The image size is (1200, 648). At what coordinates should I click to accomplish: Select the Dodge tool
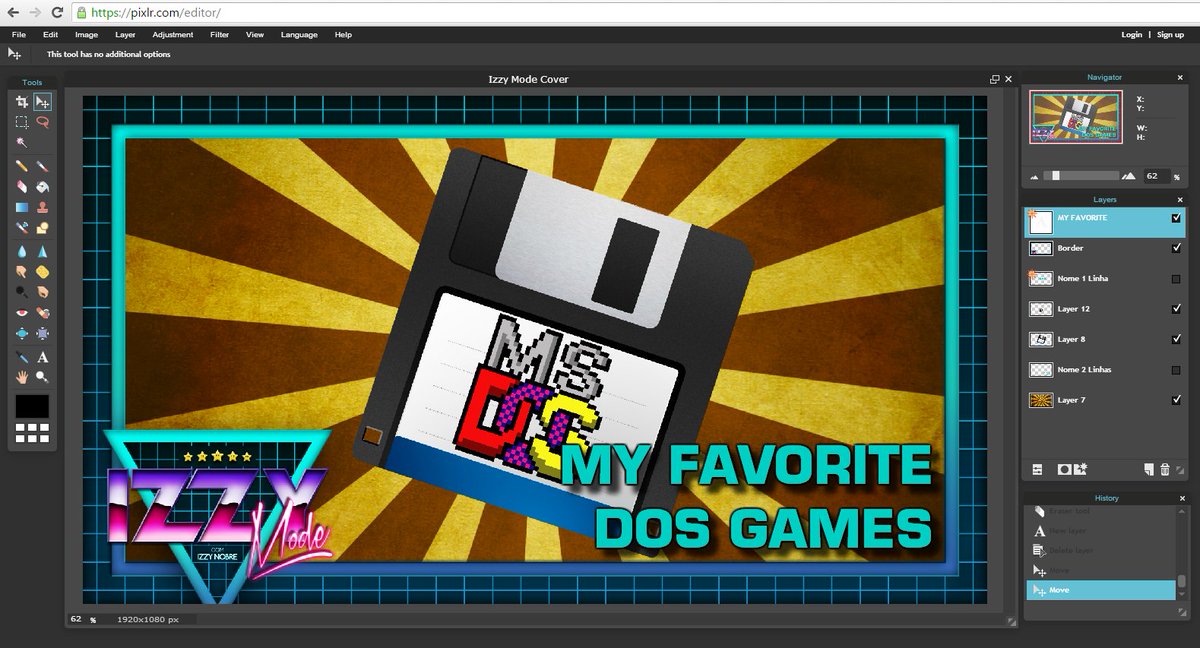21,292
